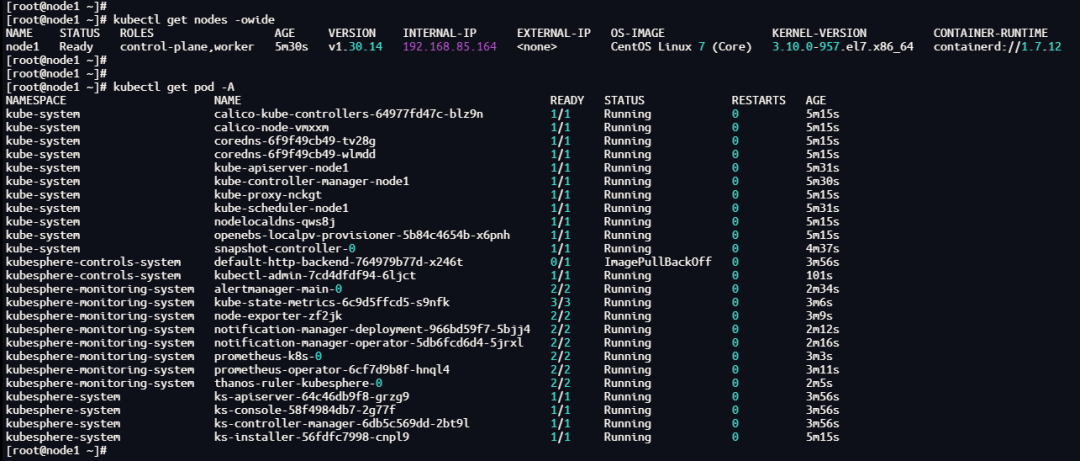Click pod name coredns-6f9f49cb49-wlmdd
The width and height of the screenshot is (1080, 461).
[x=295, y=154]
